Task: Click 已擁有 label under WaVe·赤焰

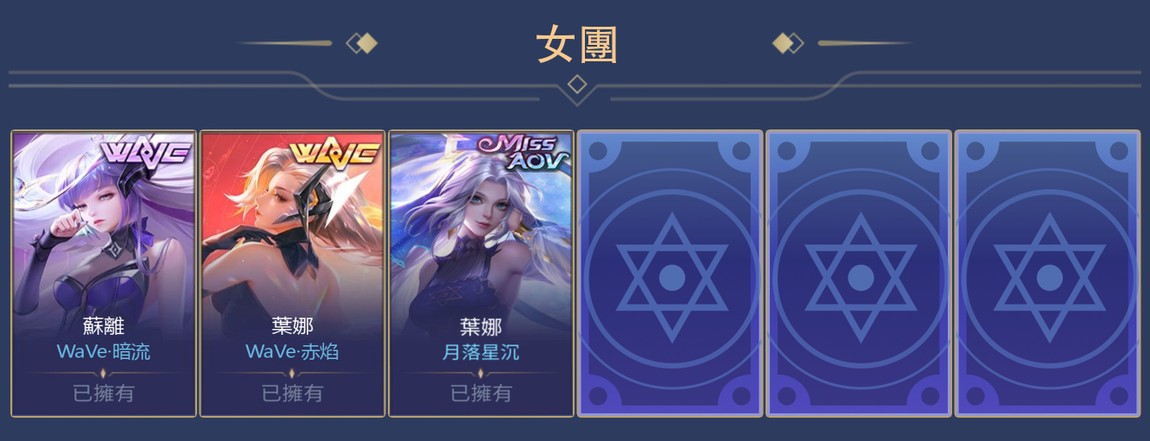Action: [293, 393]
